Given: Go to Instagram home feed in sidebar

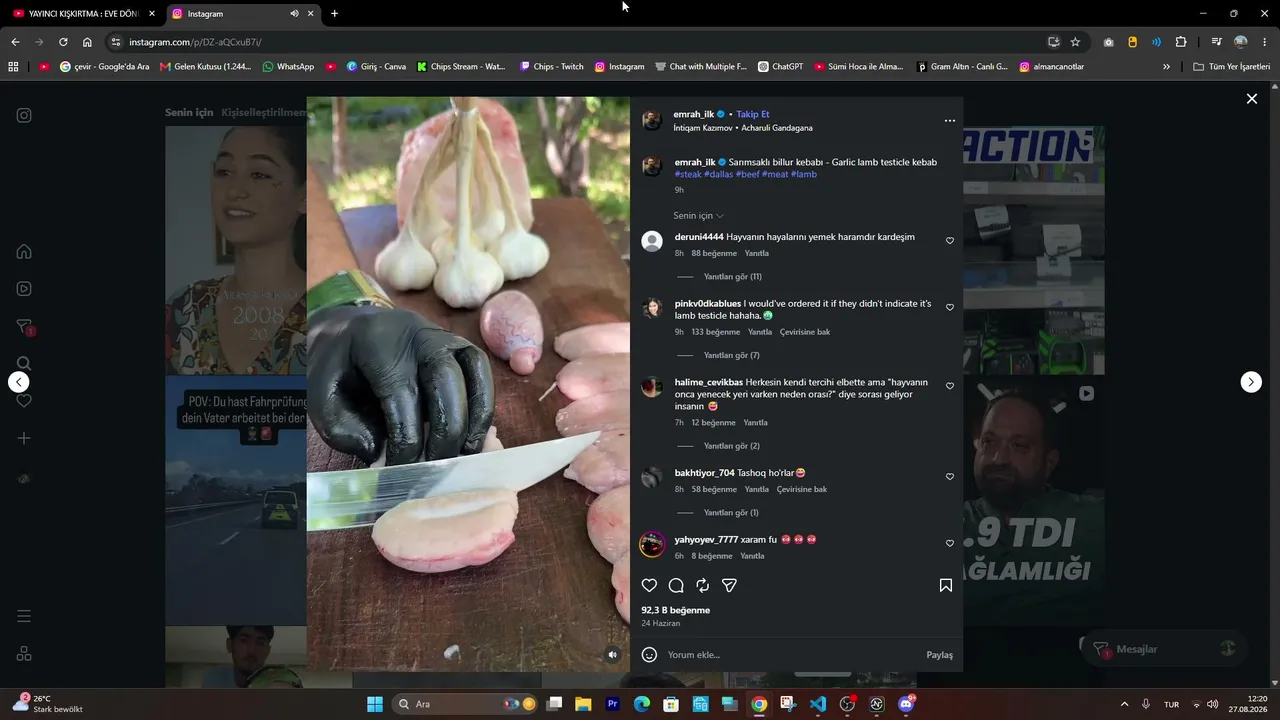Looking at the screenshot, I should pyautogui.click(x=24, y=251).
